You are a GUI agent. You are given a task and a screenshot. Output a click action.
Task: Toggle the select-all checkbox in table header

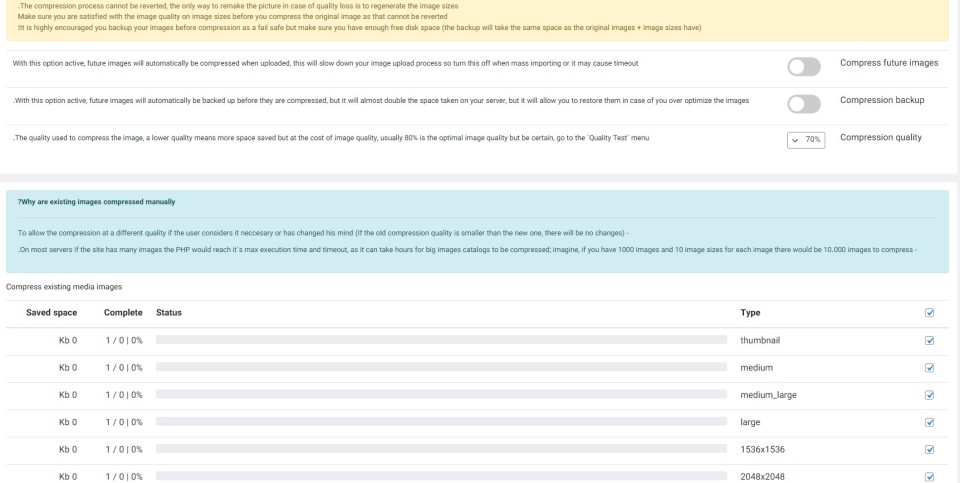pyautogui.click(x=930, y=313)
